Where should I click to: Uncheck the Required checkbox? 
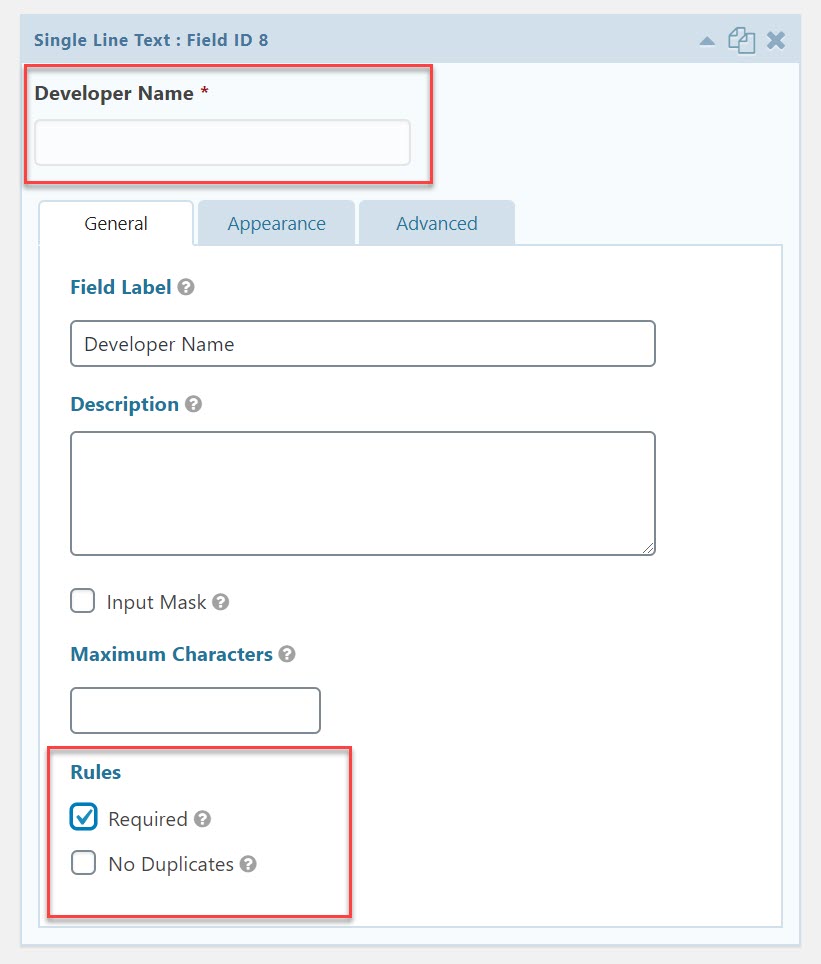(84, 817)
